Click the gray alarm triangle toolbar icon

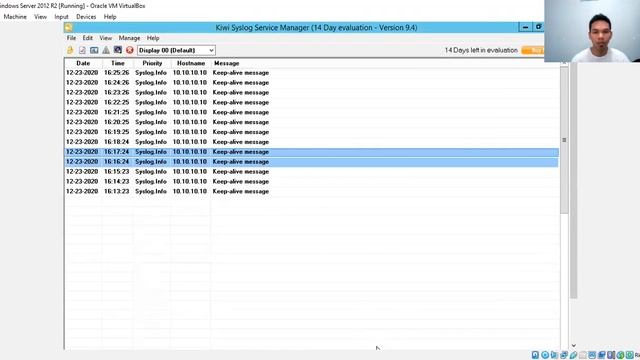[x=106, y=50]
